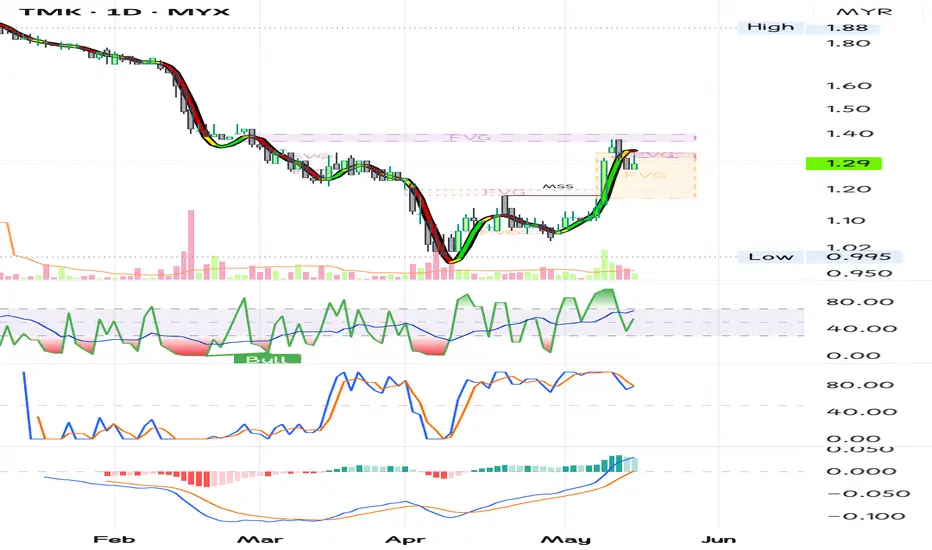Click the MSS annotation label

558,187
